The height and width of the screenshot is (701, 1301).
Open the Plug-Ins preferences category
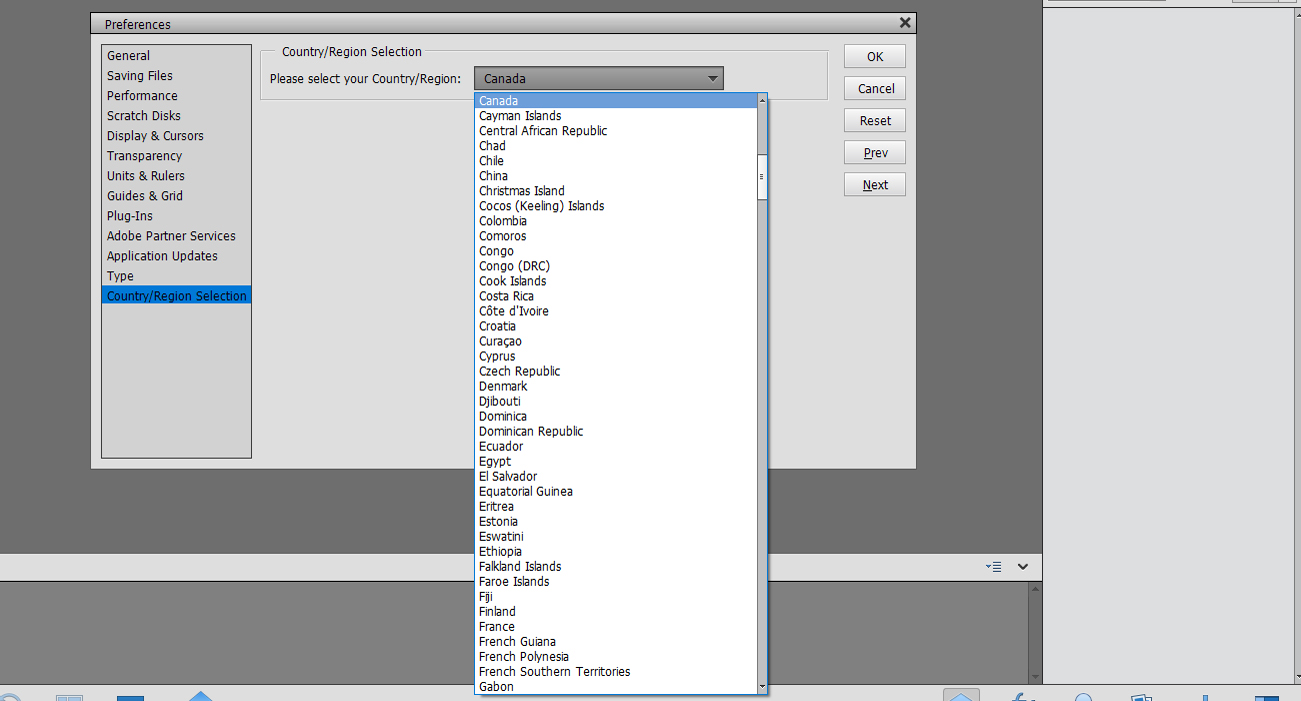176,215
